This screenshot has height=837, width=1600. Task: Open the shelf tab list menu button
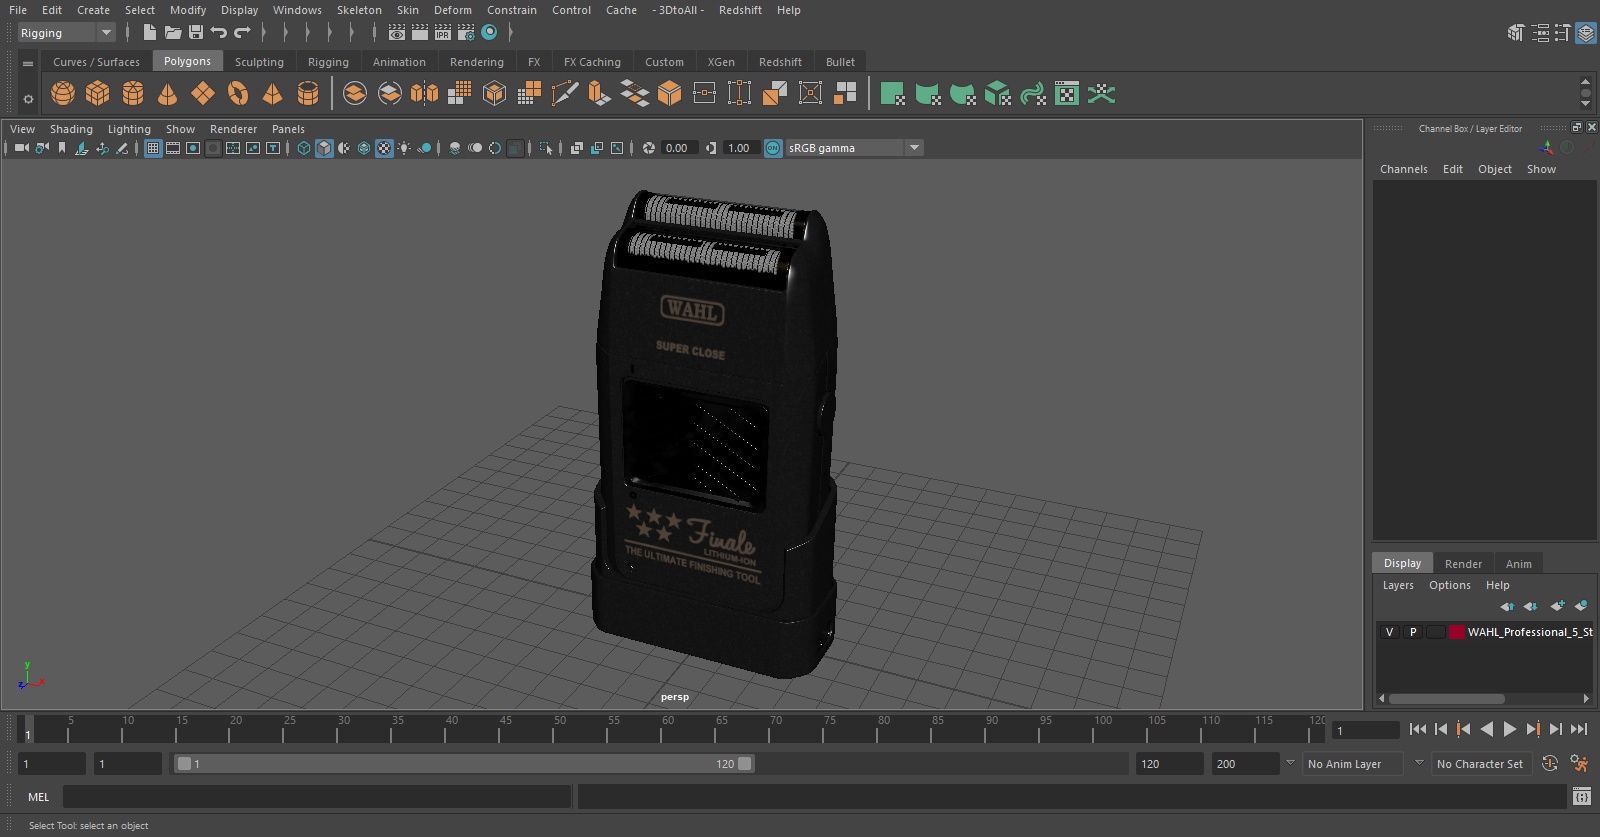click(x=28, y=63)
